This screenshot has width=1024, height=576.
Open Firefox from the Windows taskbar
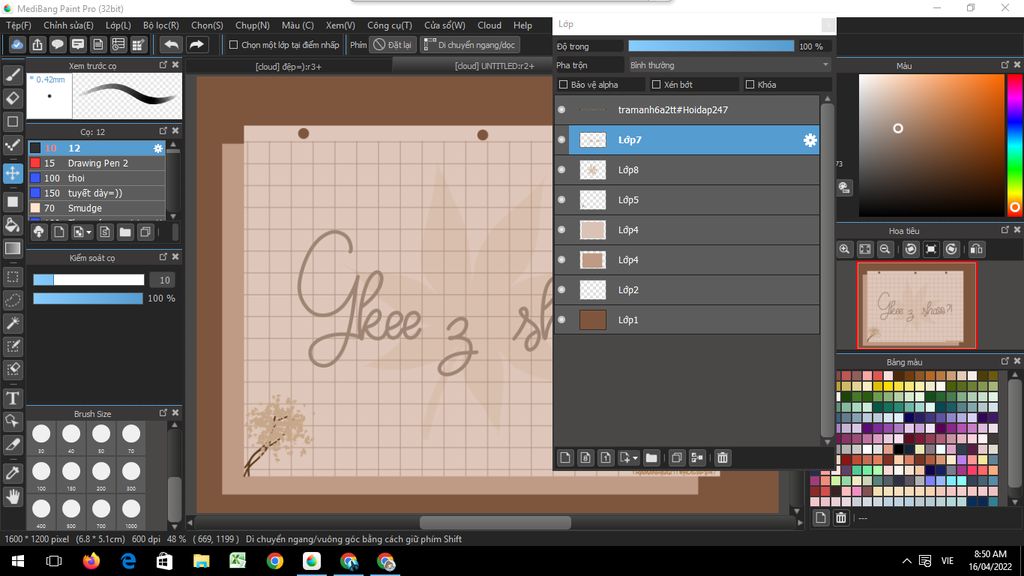click(x=91, y=561)
